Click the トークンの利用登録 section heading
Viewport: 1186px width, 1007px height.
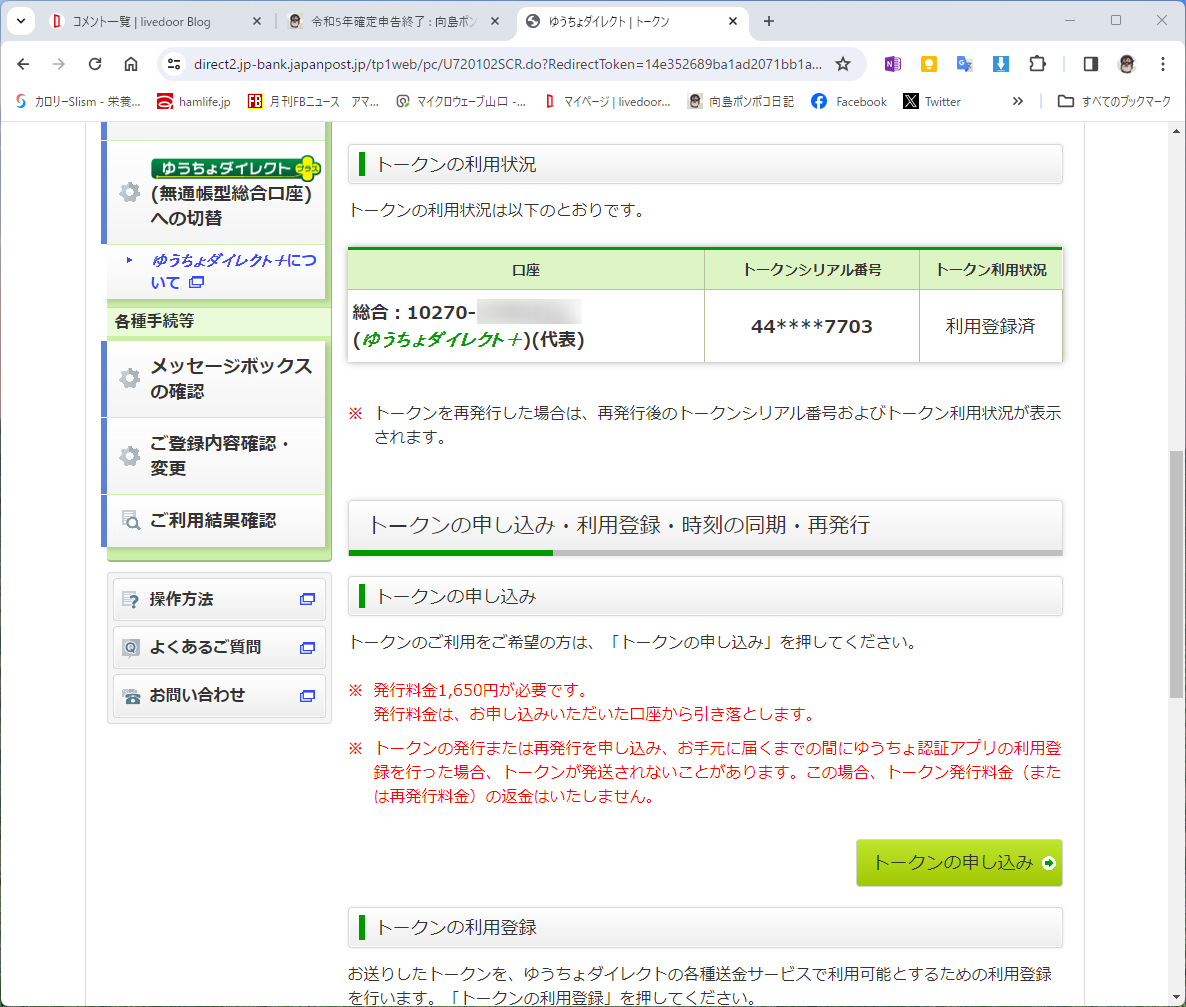(x=705, y=928)
